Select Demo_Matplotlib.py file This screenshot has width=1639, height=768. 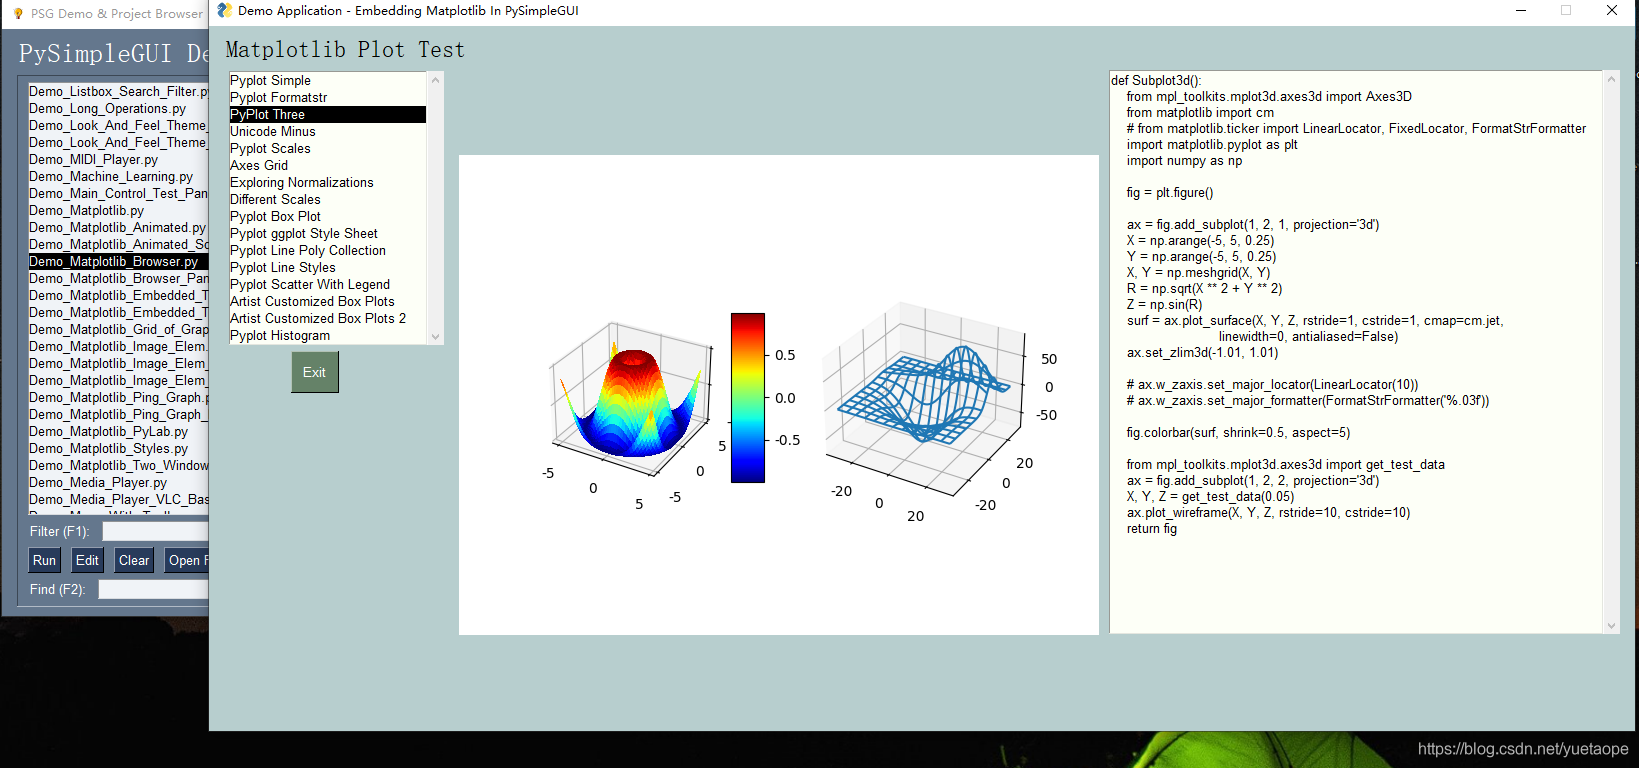tap(119, 210)
